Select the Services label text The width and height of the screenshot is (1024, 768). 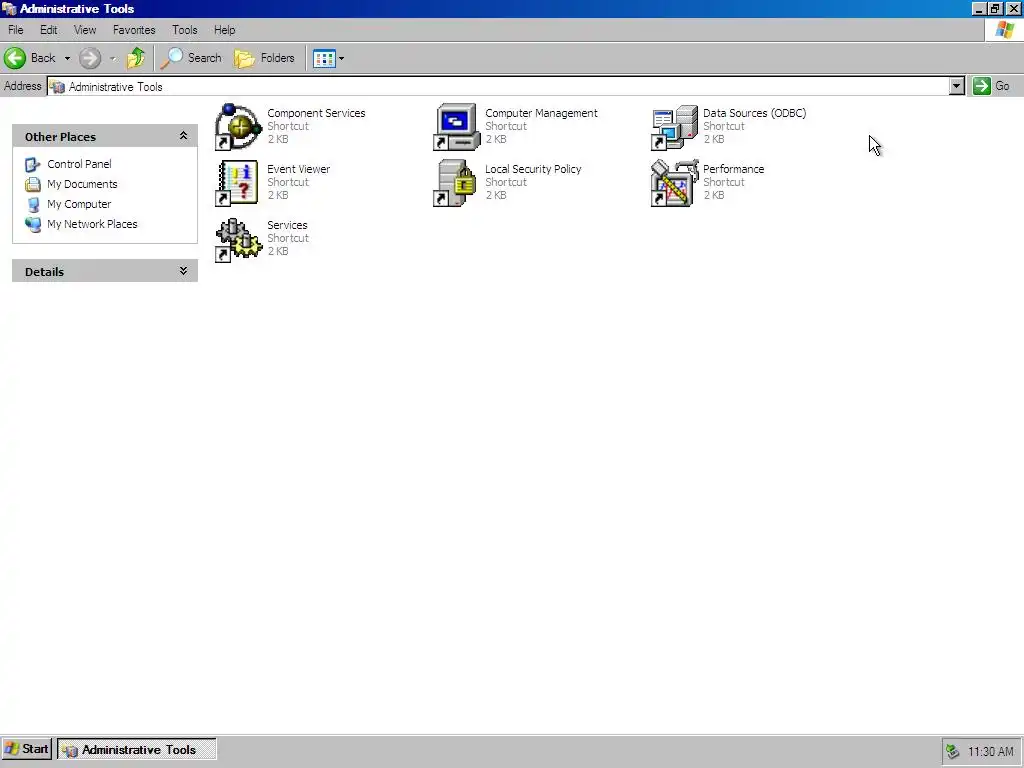click(x=287, y=225)
